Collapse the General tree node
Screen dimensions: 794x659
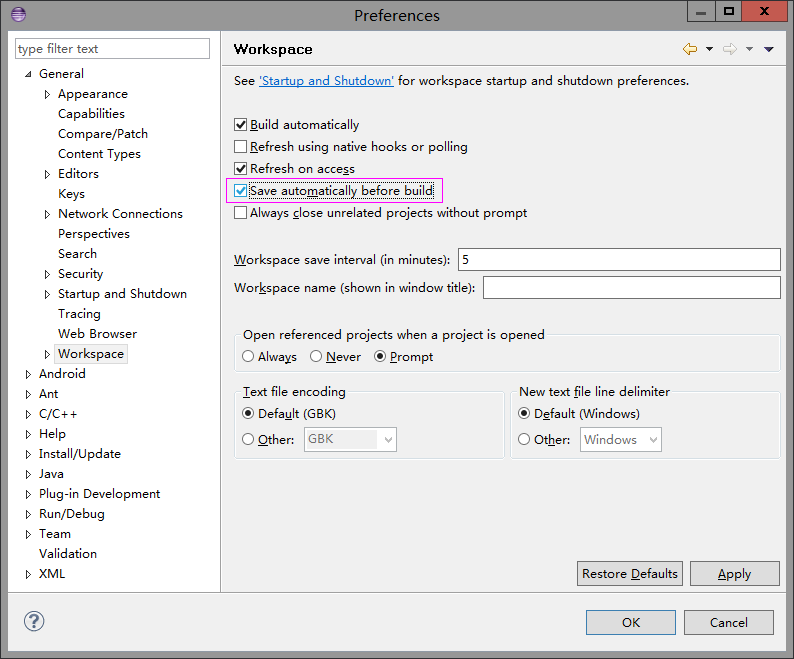[x=28, y=74]
